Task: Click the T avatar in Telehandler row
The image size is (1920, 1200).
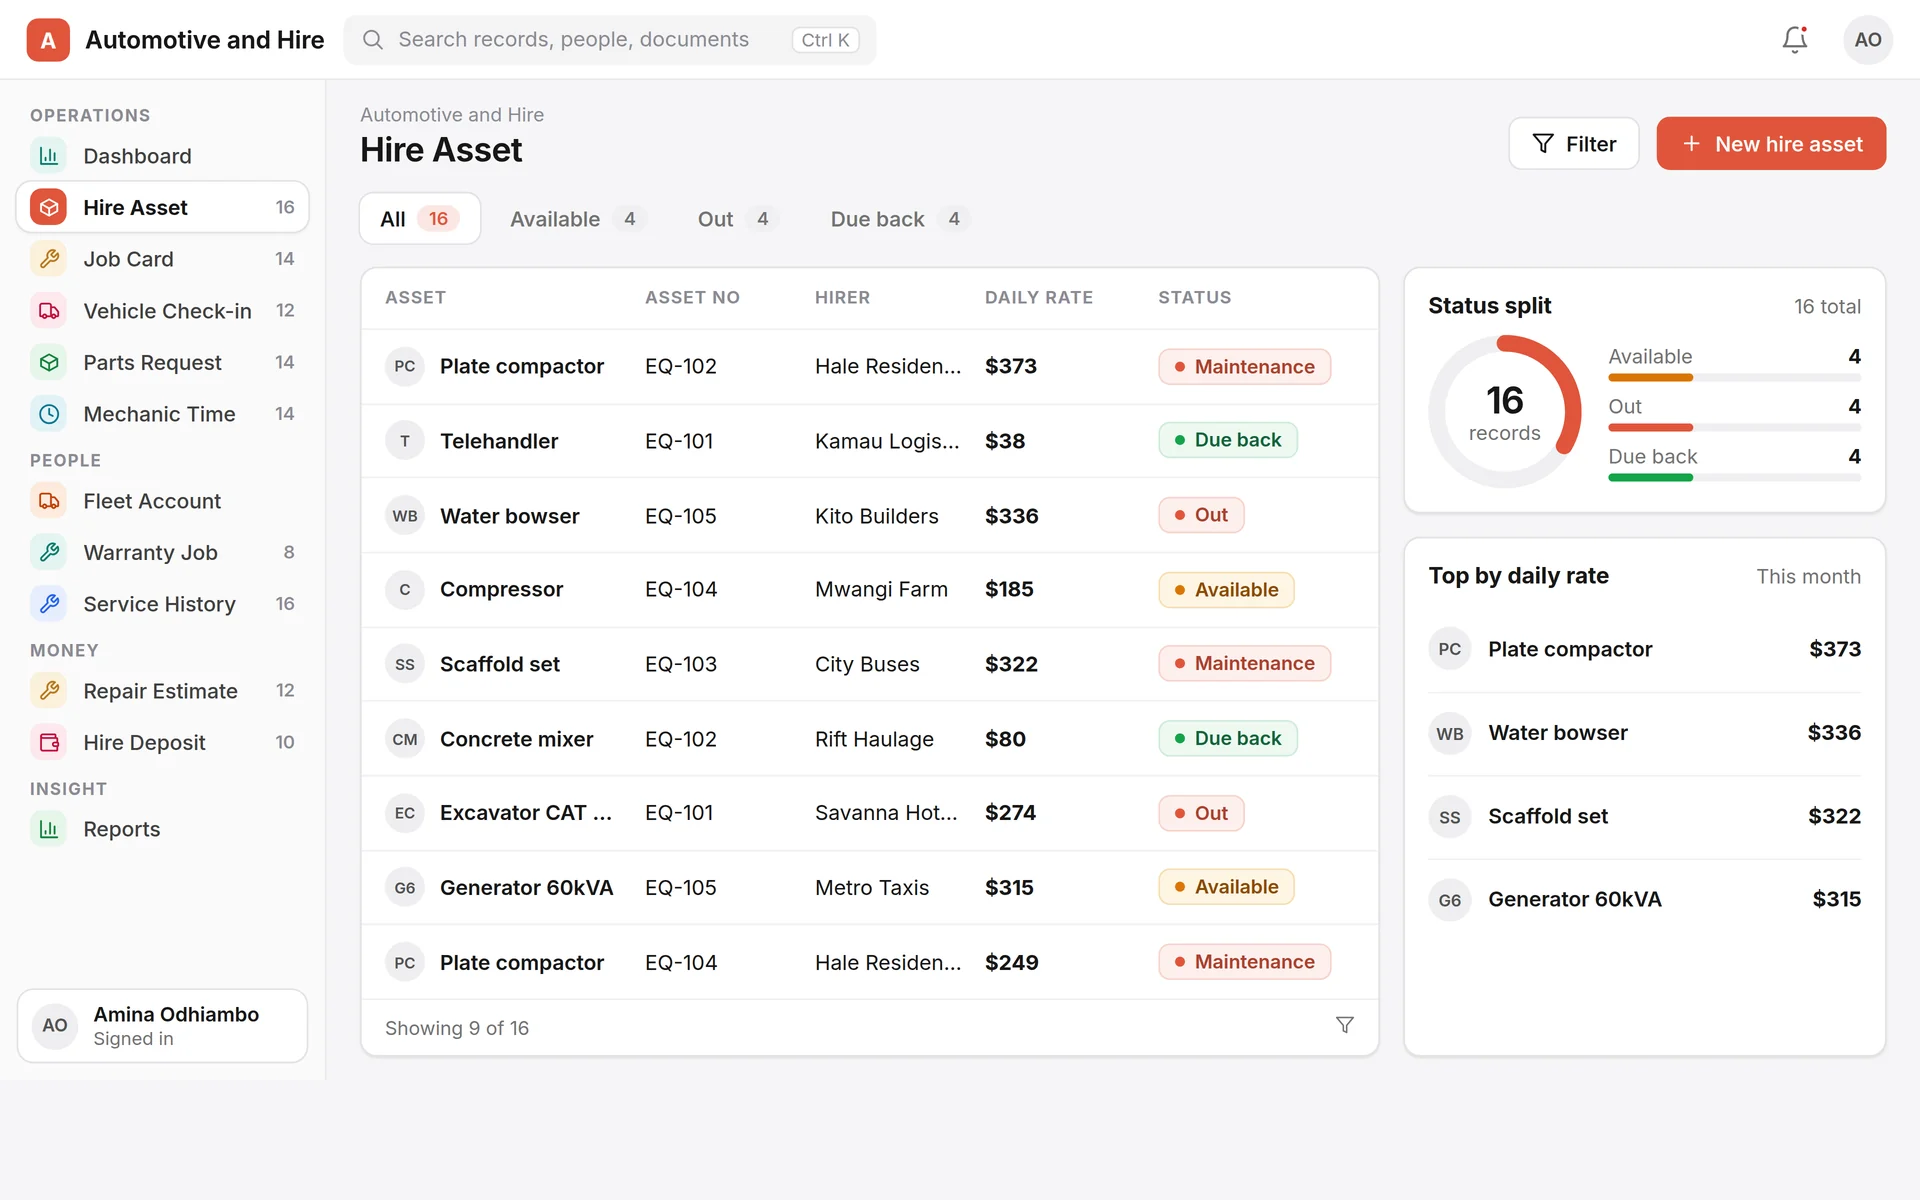Action: click(x=405, y=441)
